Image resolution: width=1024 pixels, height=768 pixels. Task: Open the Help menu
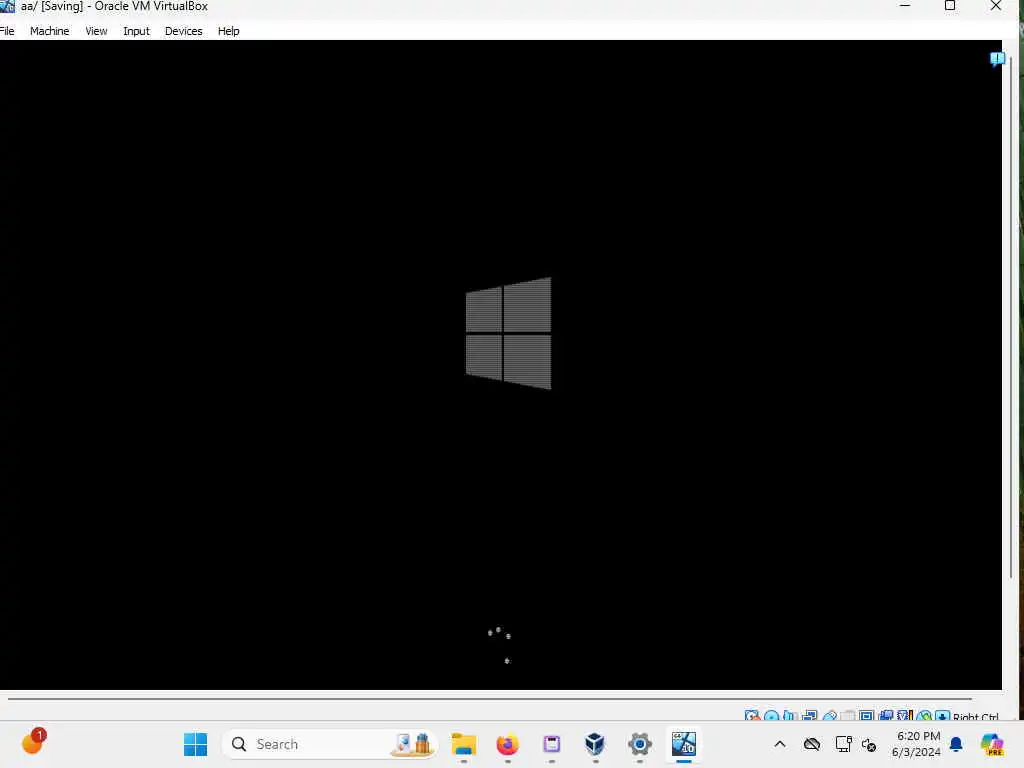tap(229, 31)
